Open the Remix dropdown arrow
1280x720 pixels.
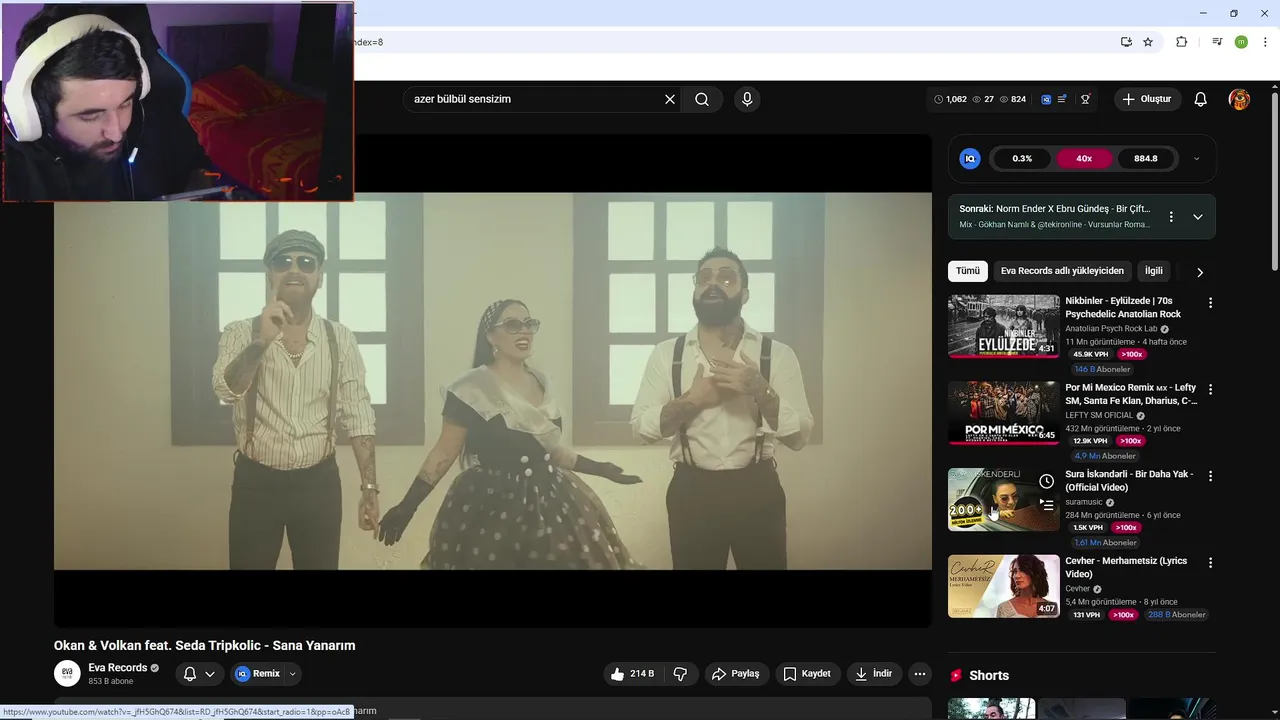[293, 674]
